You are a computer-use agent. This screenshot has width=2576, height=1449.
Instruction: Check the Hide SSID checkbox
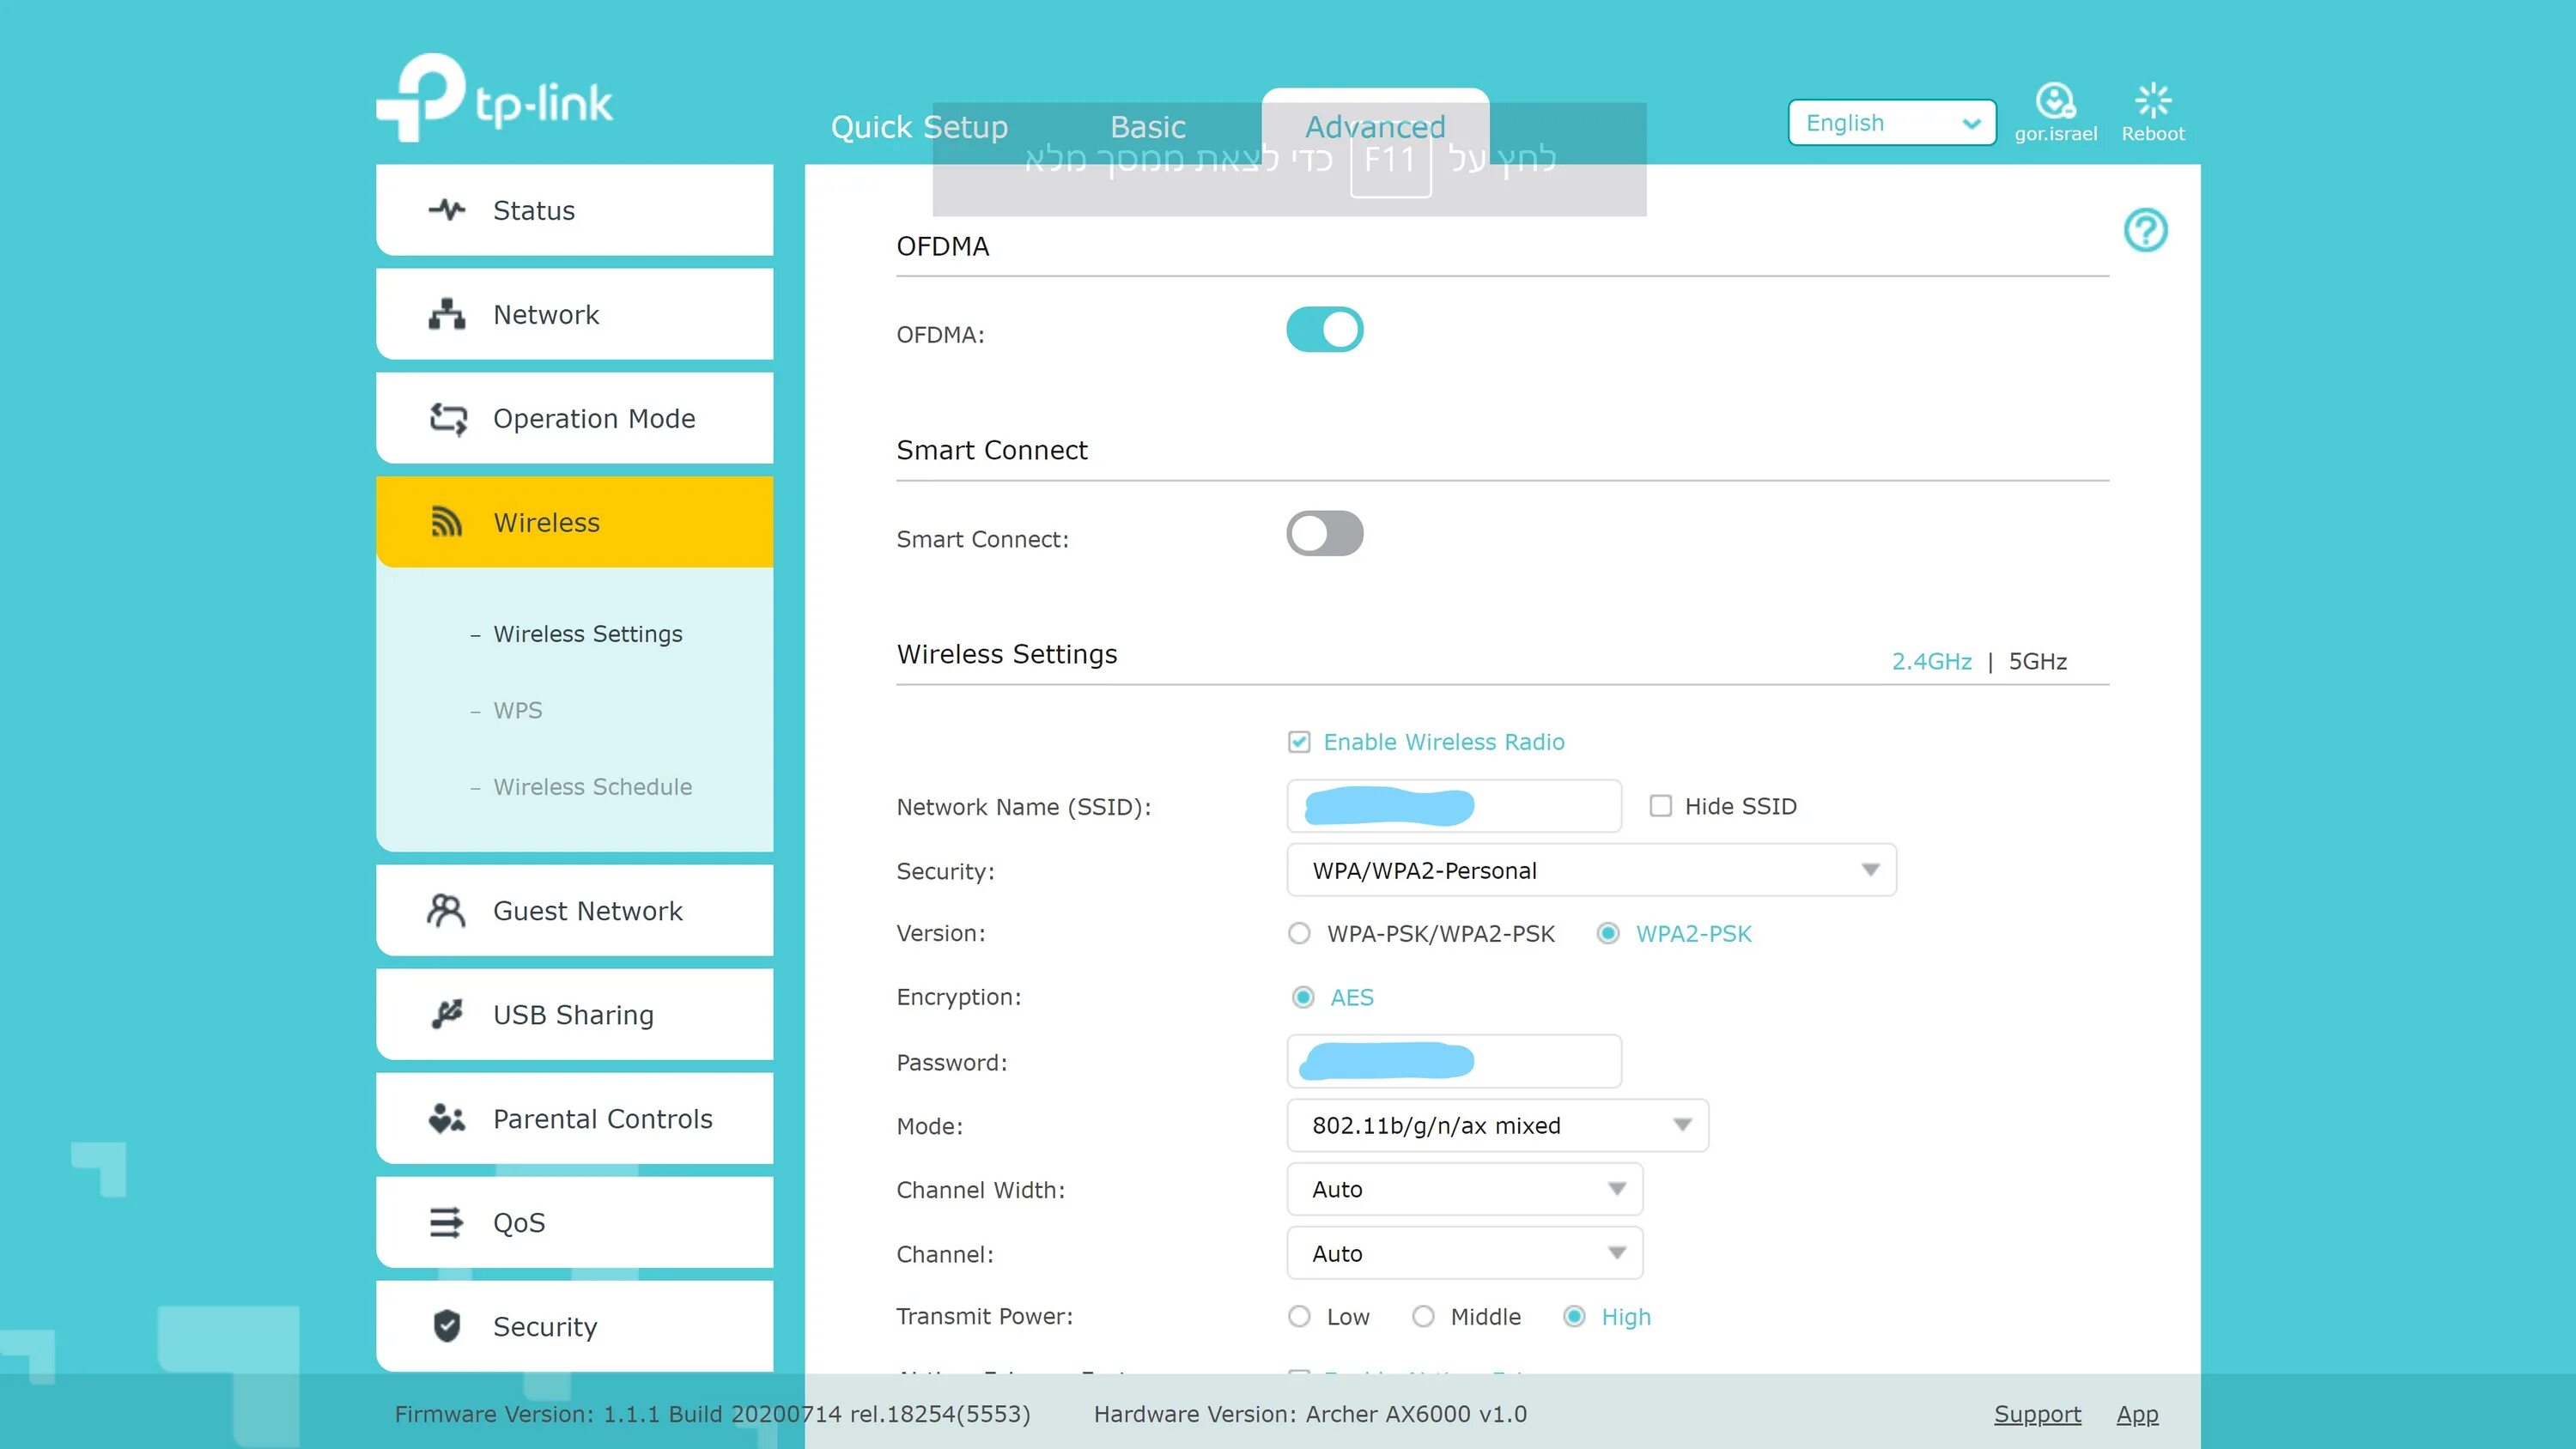point(1660,806)
